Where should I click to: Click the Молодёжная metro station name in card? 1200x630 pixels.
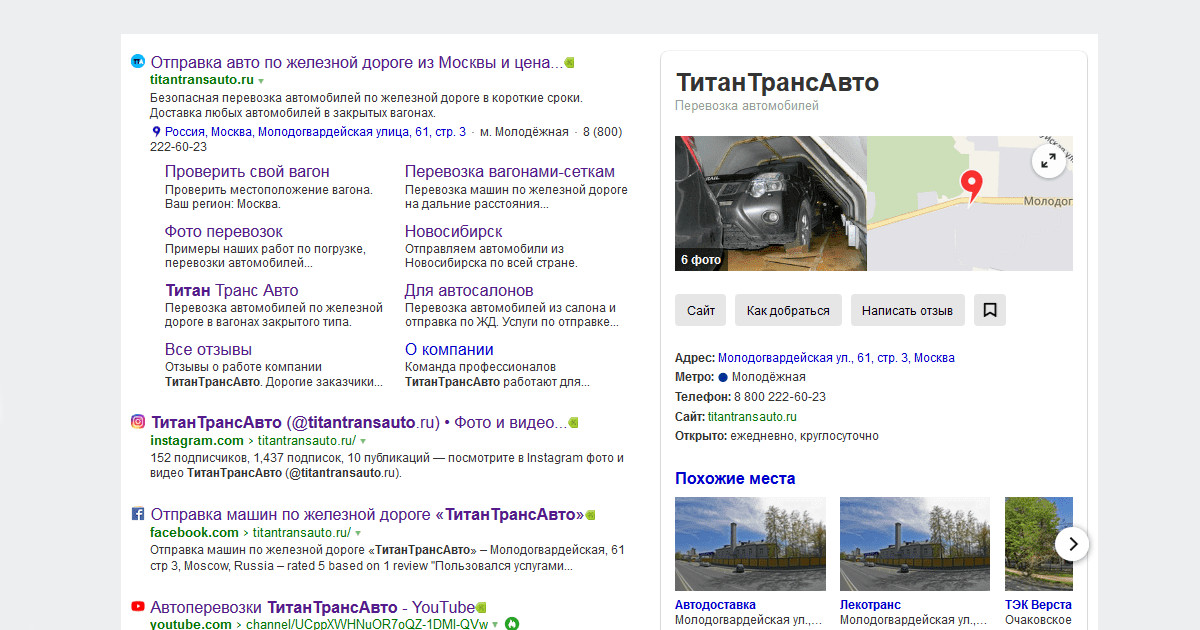coord(768,377)
